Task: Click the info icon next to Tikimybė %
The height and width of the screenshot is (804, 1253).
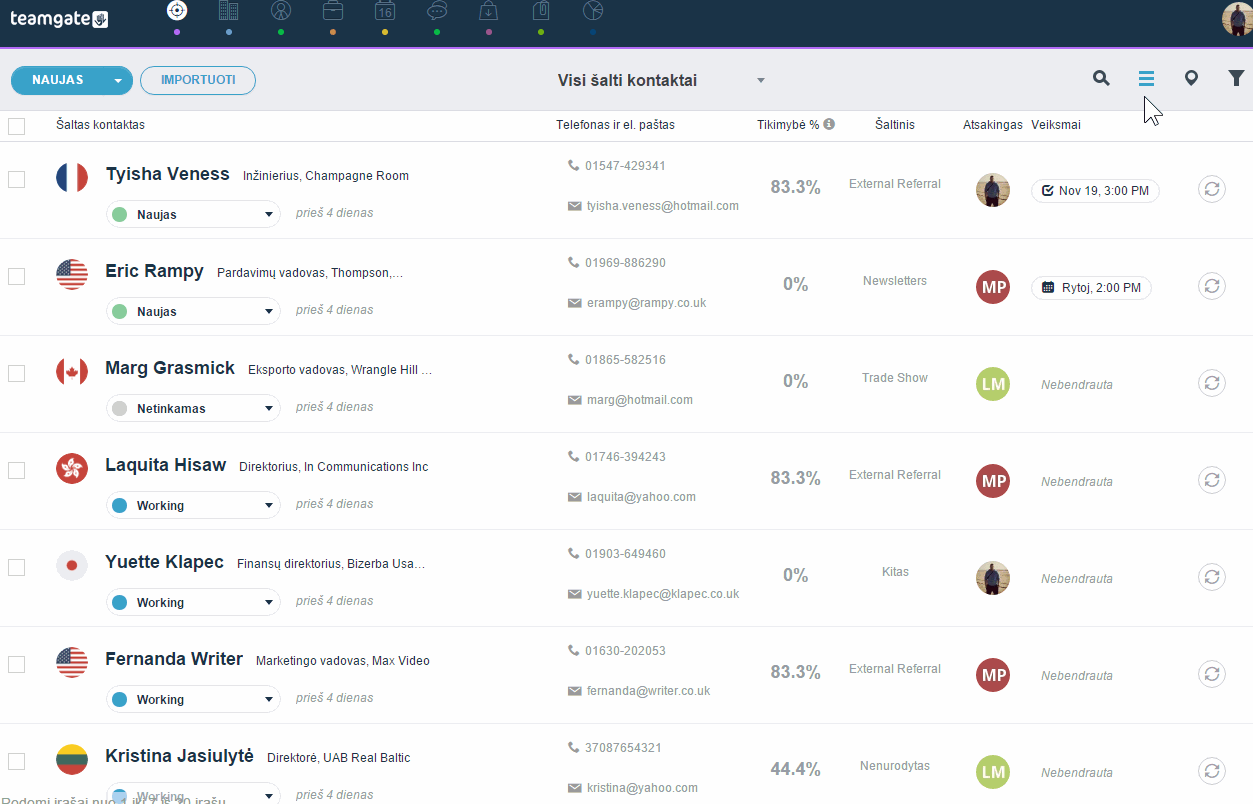Action: click(829, 125)
